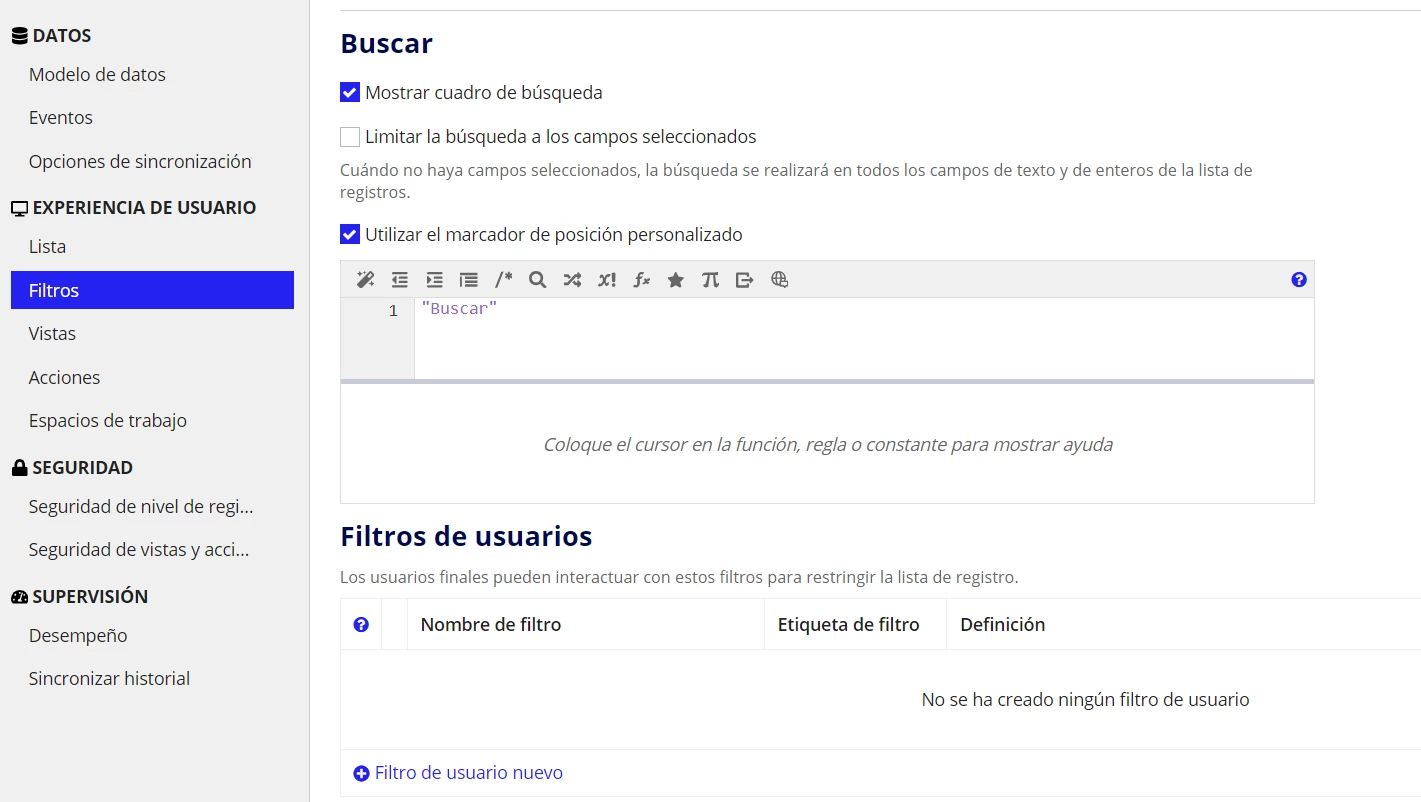Viewport: 1421px width, 802px height.
Task: Open search with the magnifier icon
Action: point(537,280)
